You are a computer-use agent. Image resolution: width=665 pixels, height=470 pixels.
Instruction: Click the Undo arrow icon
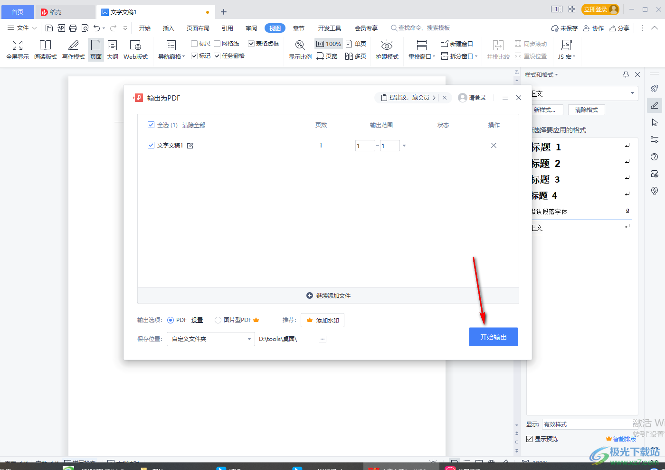[x=97, y=28]
